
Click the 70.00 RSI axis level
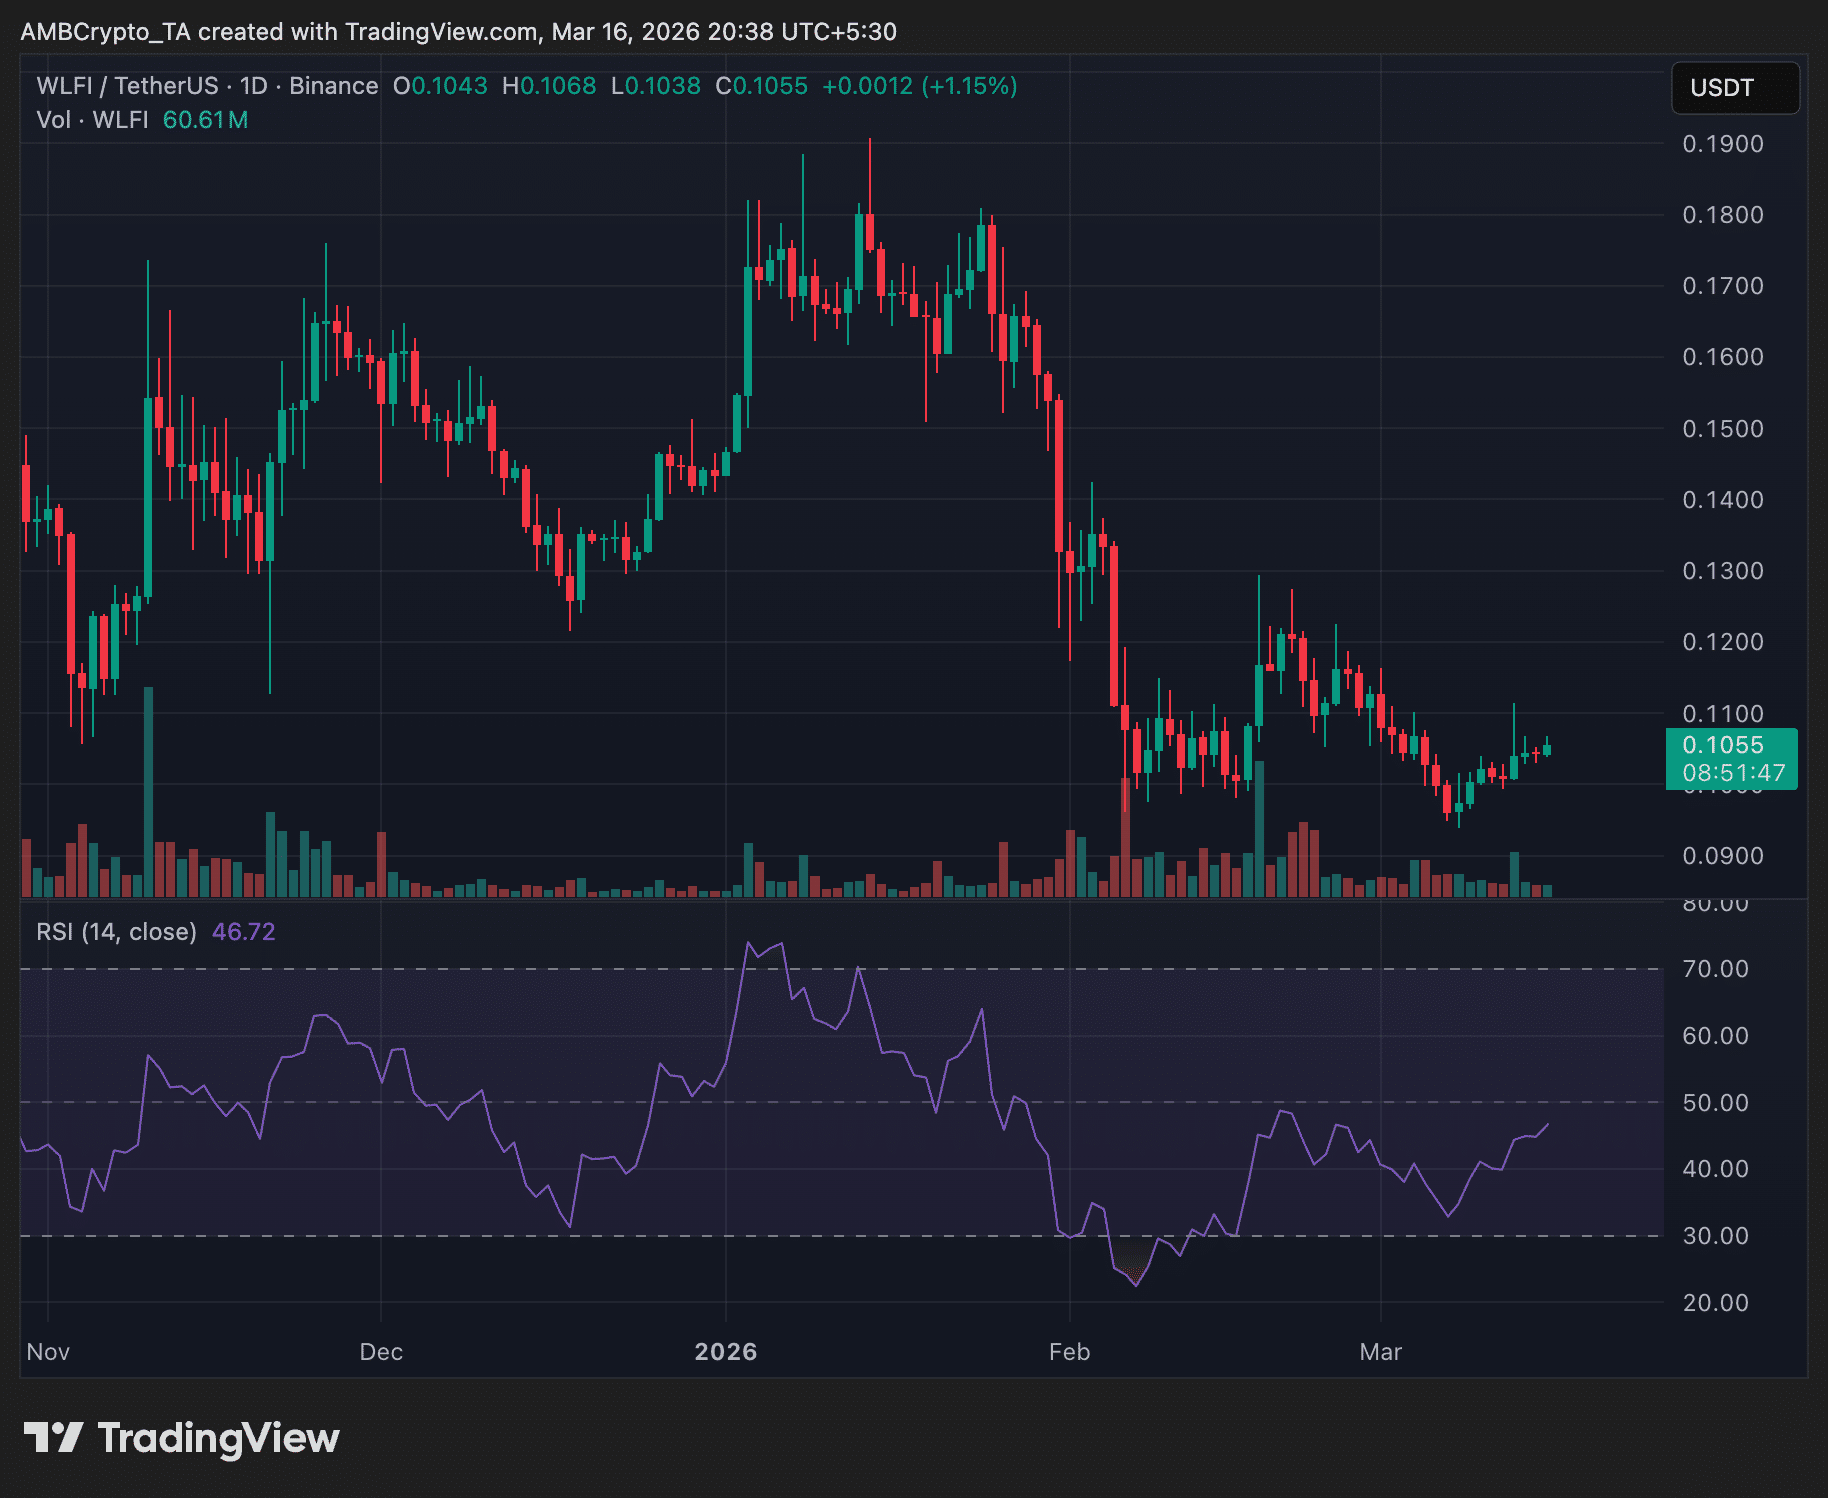[1715, 969]
